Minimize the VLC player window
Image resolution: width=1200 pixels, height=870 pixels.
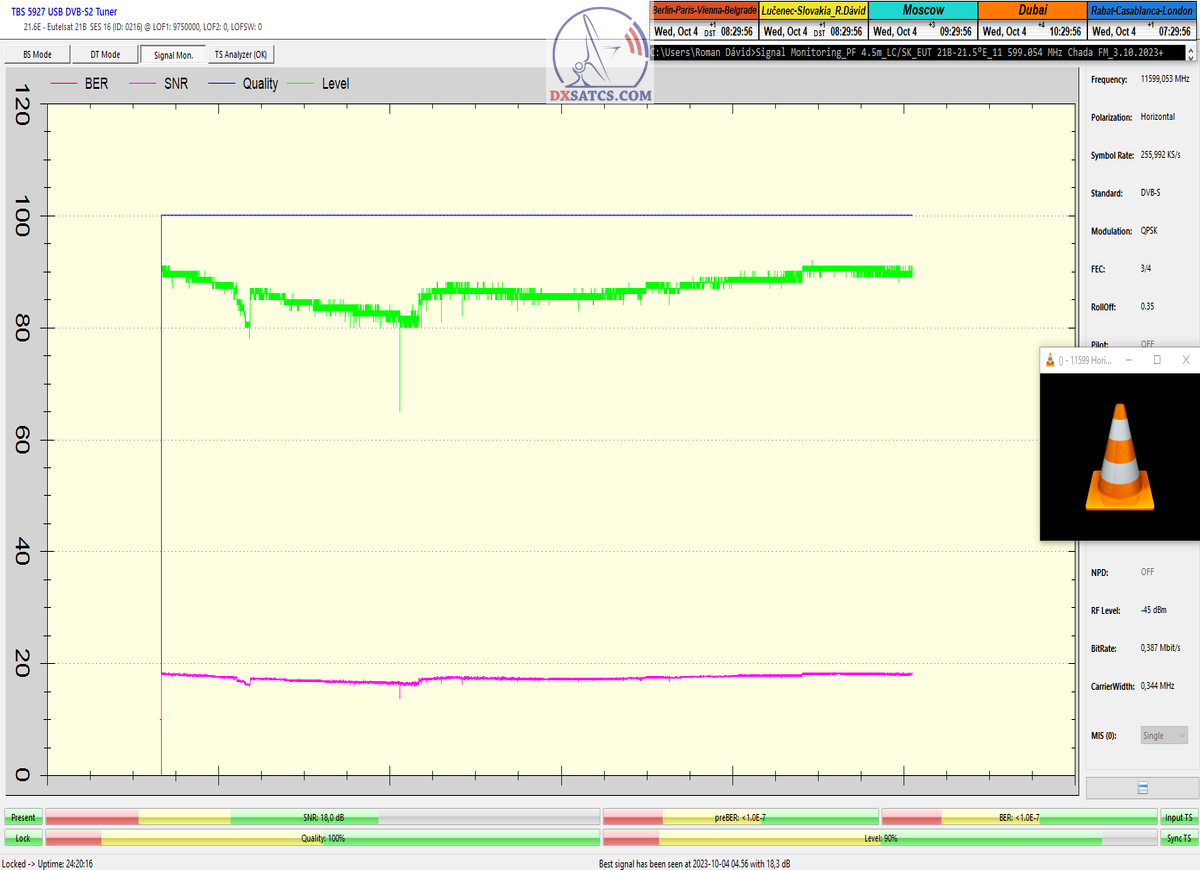pyautogui.click(x=1129, y=360)
